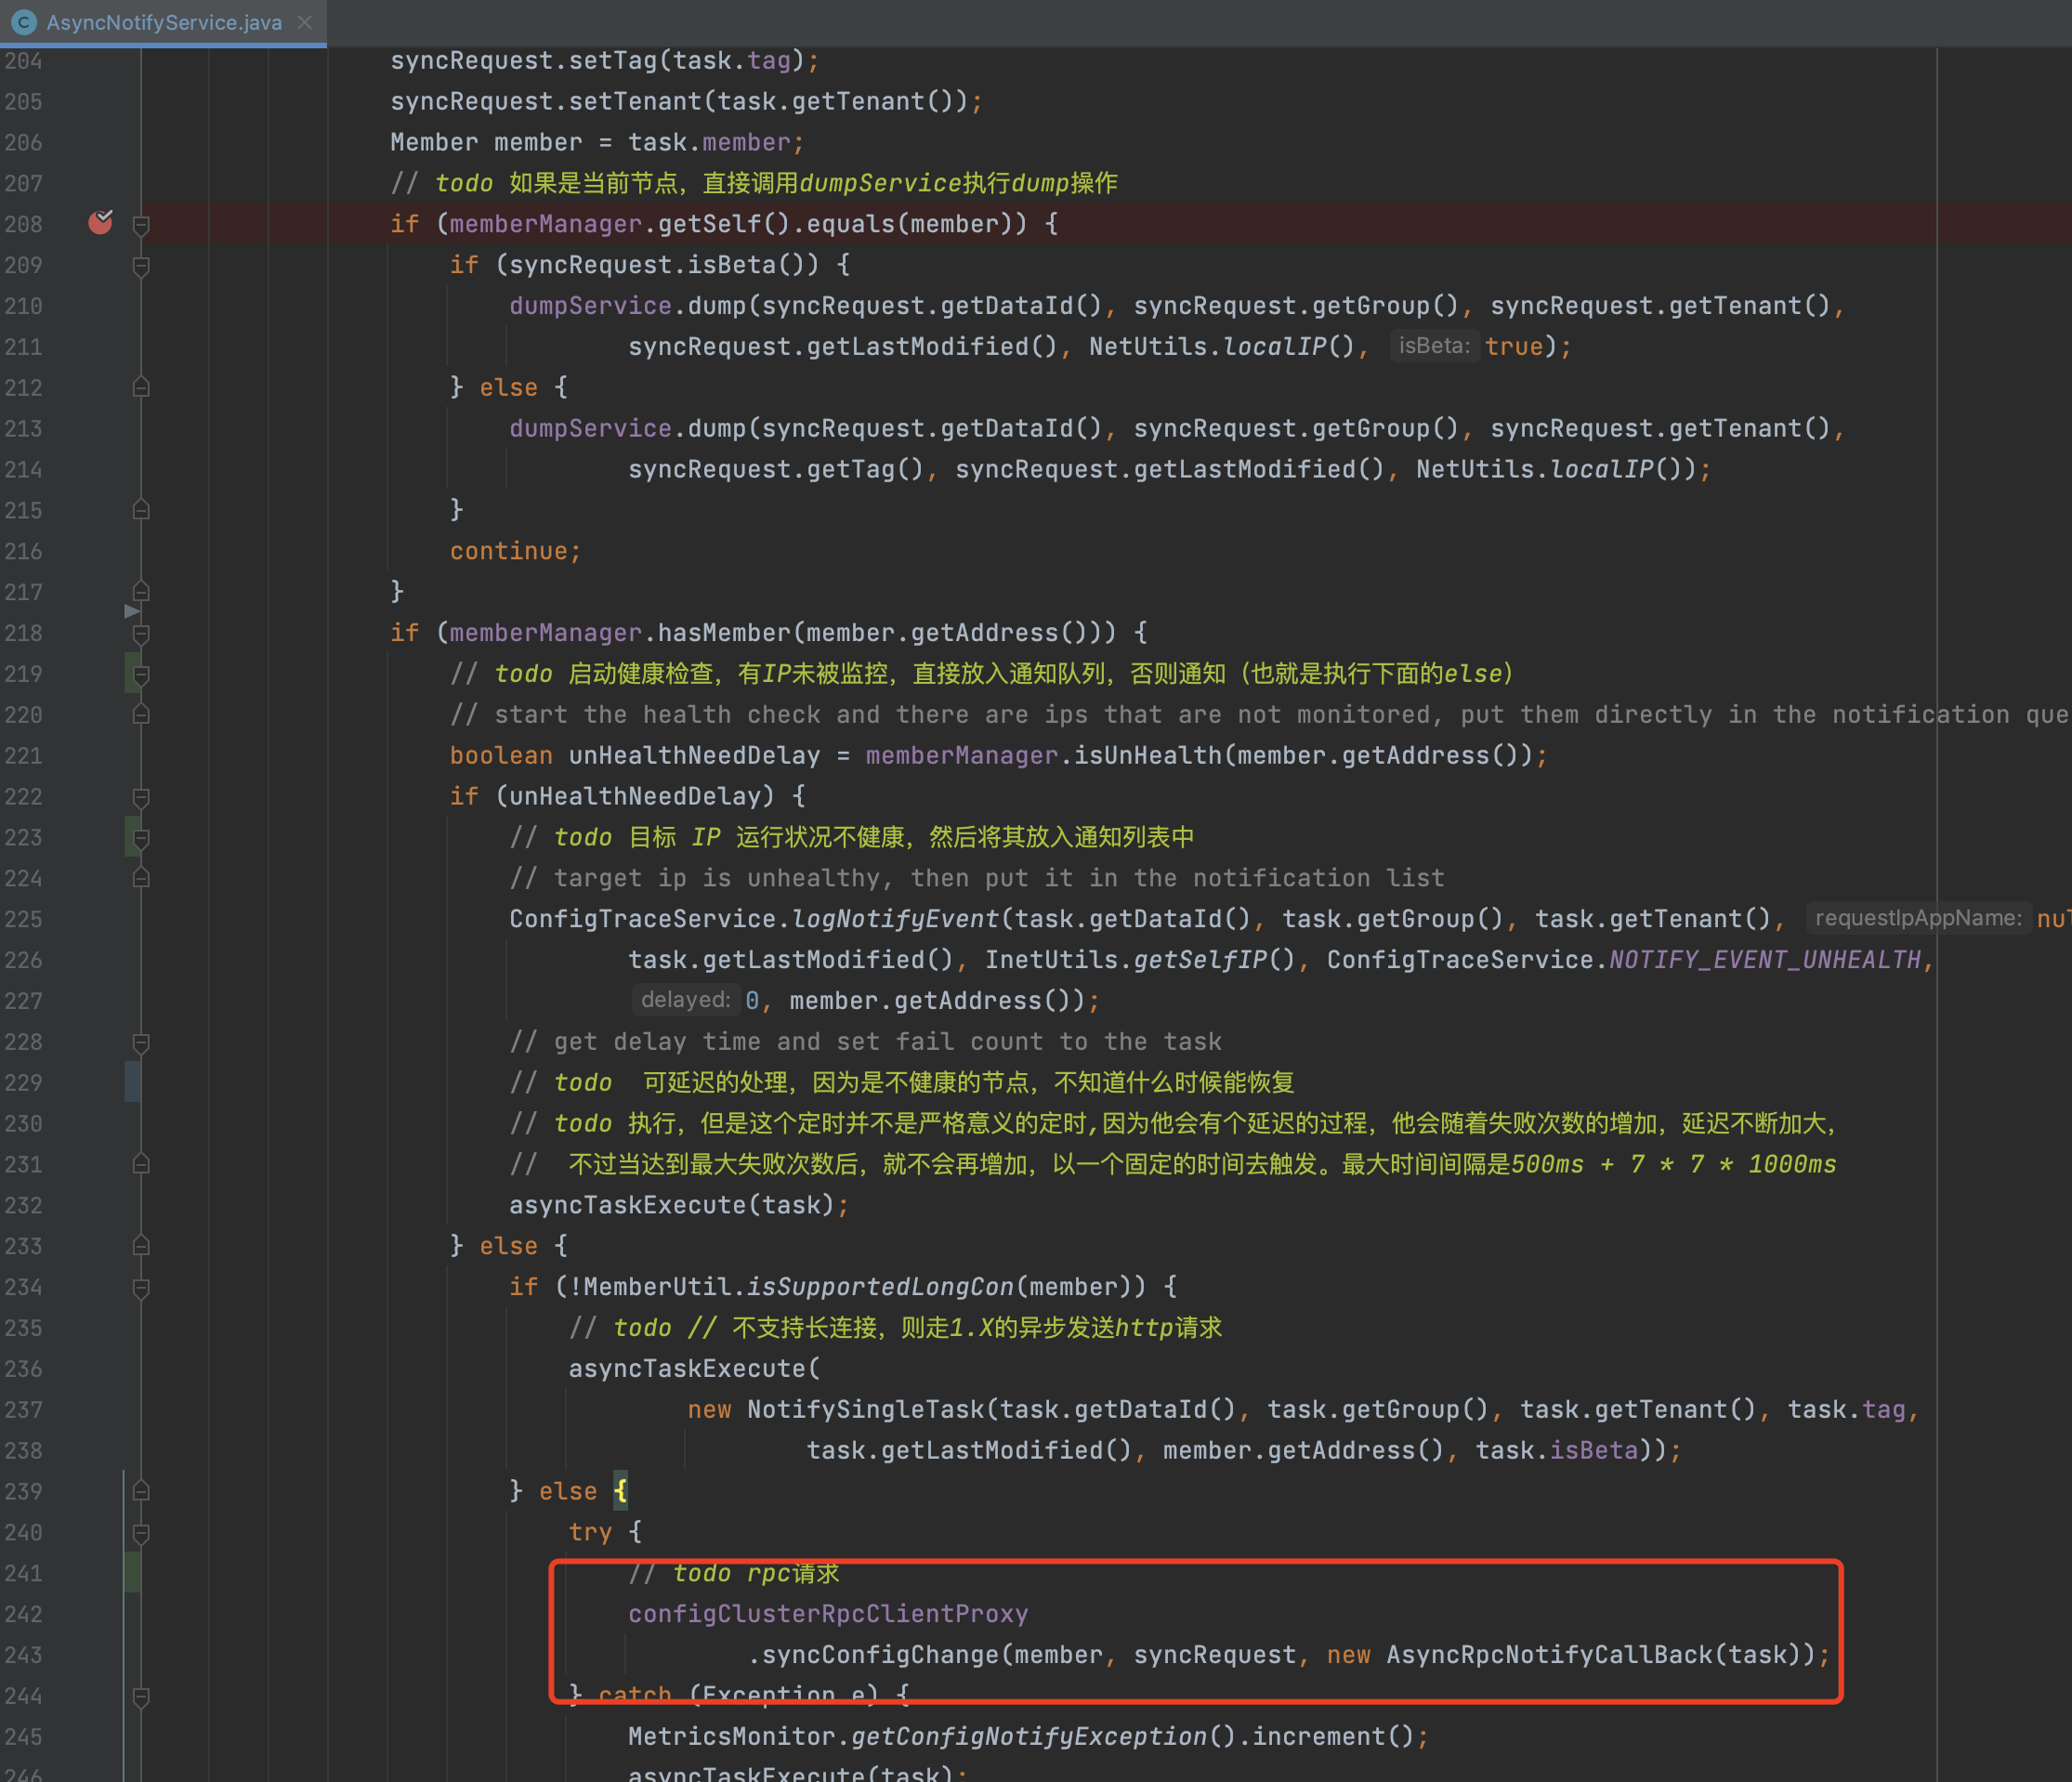Click the 'delayed:' inlay parameter hint

pyautogui.click(x=685, y=1000)
